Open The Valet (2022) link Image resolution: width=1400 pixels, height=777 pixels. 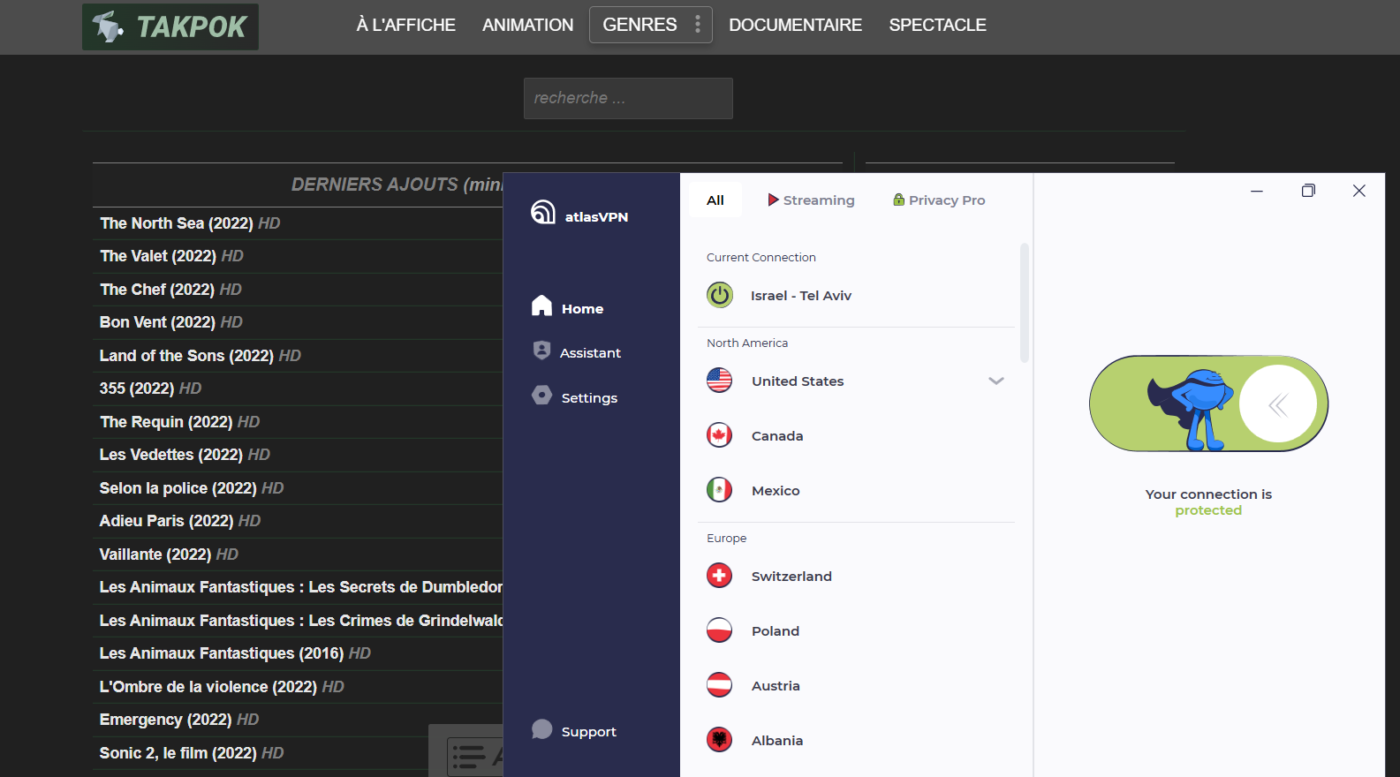pyautogui.click(x=158, y=256)
